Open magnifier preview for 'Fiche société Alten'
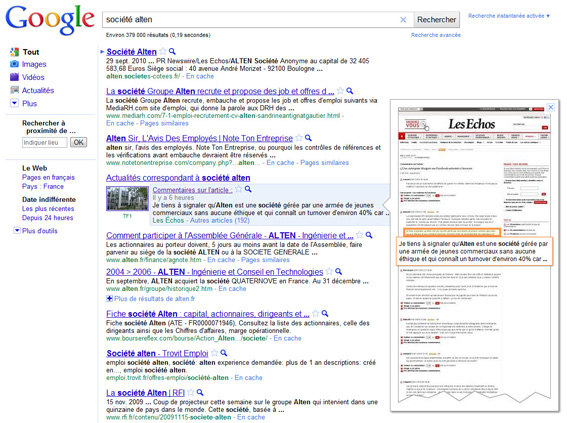567x423 pixels. (325, 313)
